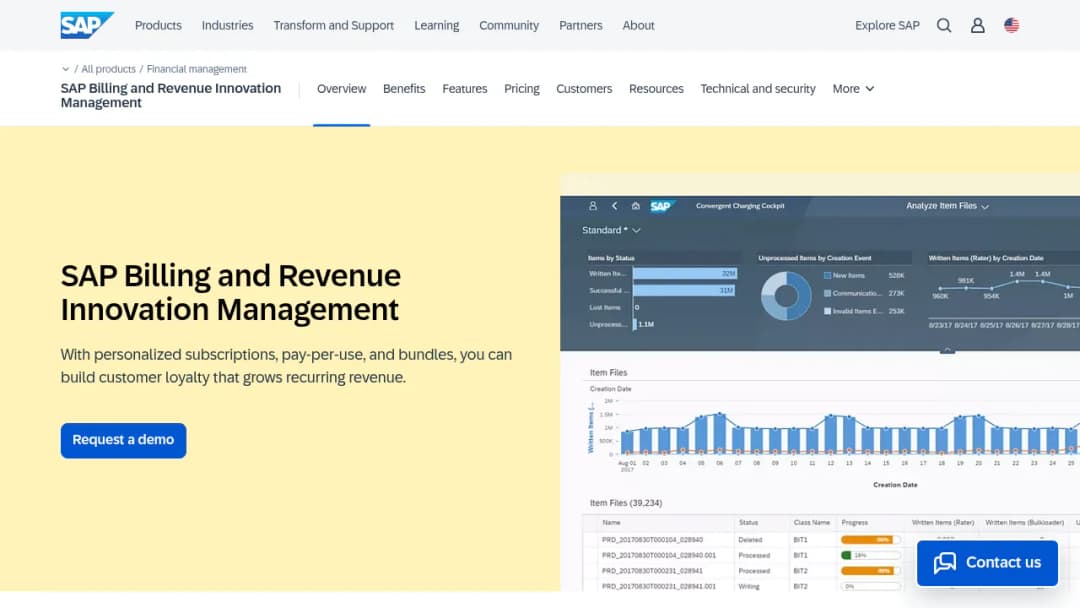Click progress bar of PRD_20170830T000104_028940.001 row
The image size is (1080, 608).
pyautogui.click(x=870, y=555)
